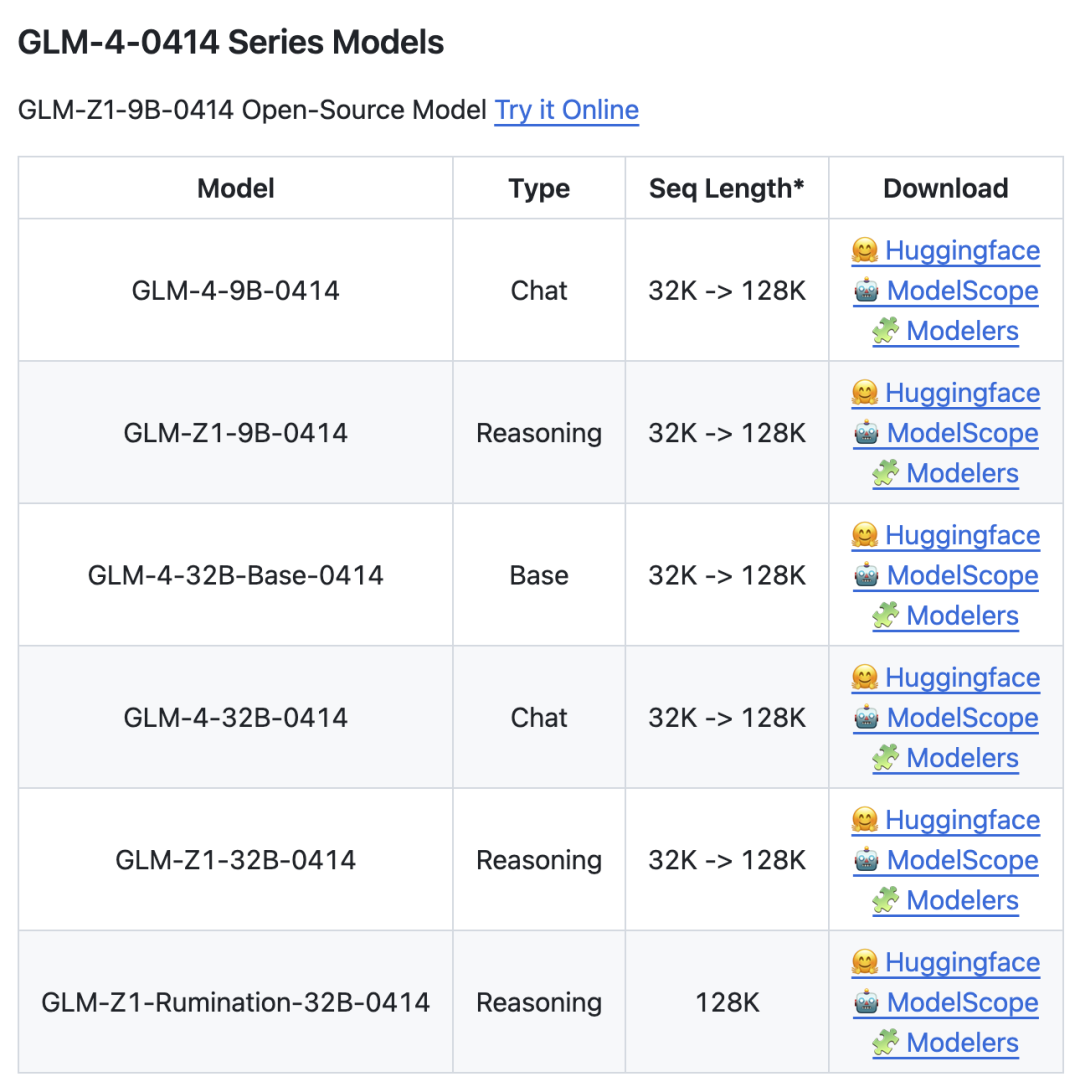
Task: Click Modelers puzzle icon for GLM-4-9B-0414
Action: (x=885, y=331)
